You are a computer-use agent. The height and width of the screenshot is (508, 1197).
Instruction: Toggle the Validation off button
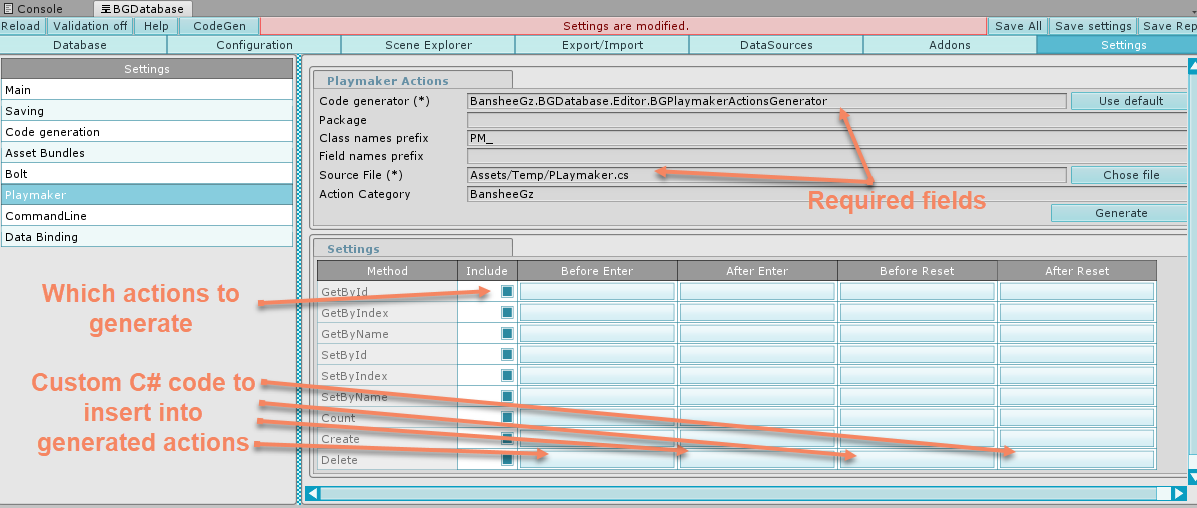tap(90, 26)
